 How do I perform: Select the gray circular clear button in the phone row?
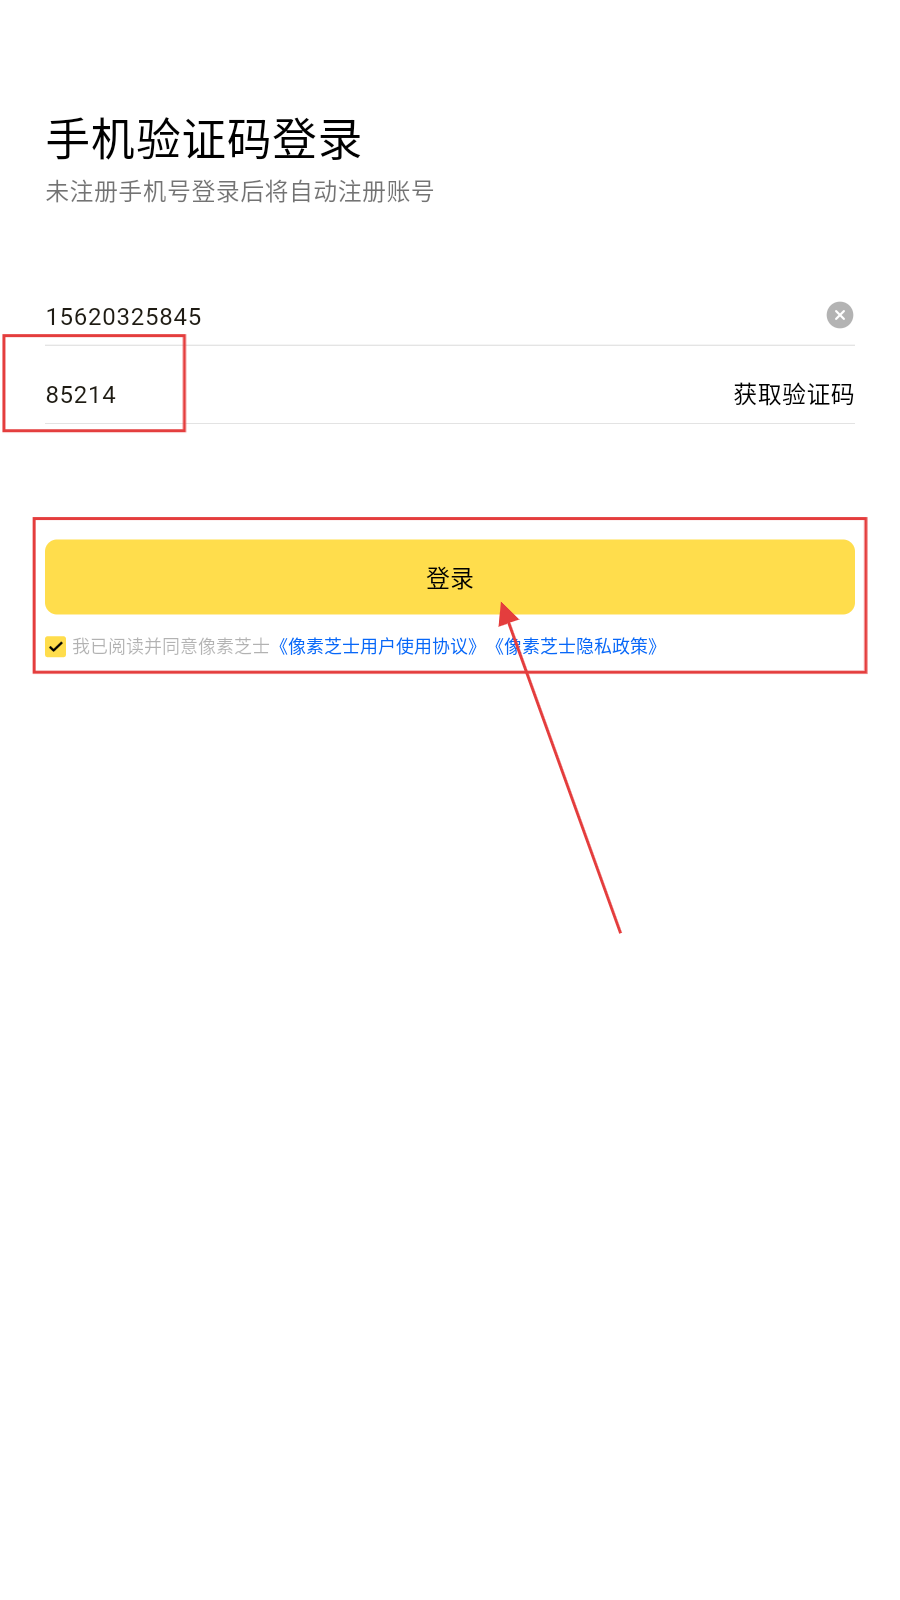pos(840,315)
